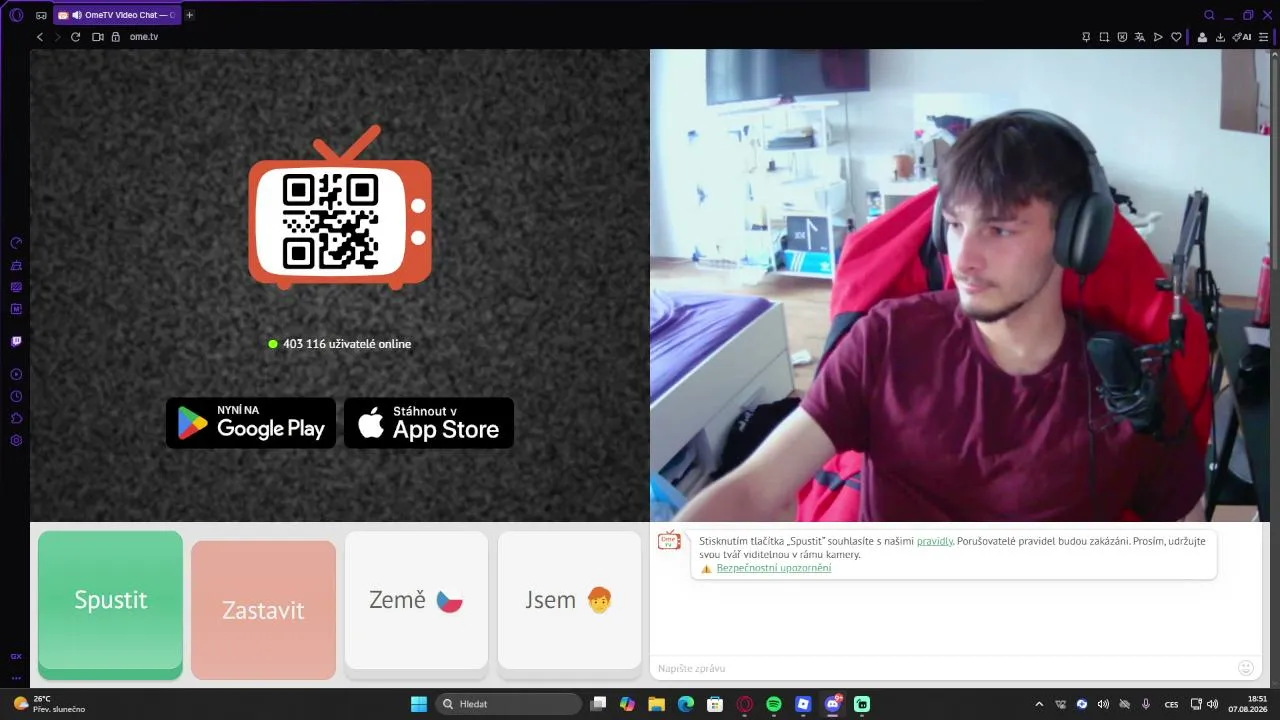Open sidebar three-dots setup menu
The width and height of the screenshot is (1280, 720).
(x=16, y=677)
